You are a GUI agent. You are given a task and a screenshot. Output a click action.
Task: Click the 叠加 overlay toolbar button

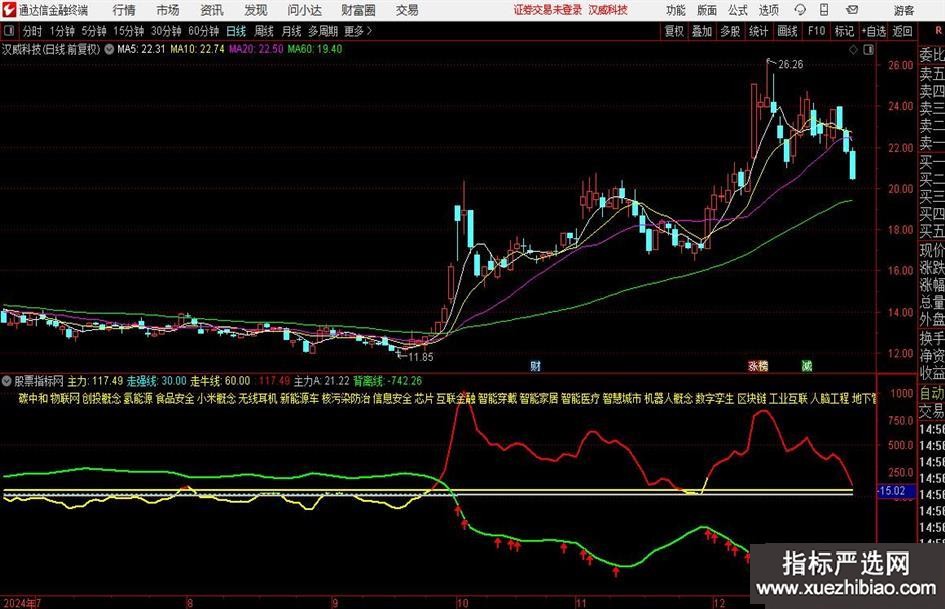[702, 31]
